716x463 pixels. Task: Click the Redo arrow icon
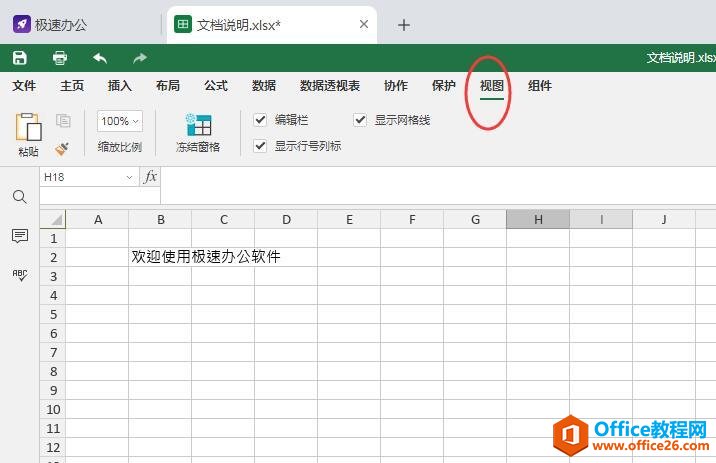140,58
